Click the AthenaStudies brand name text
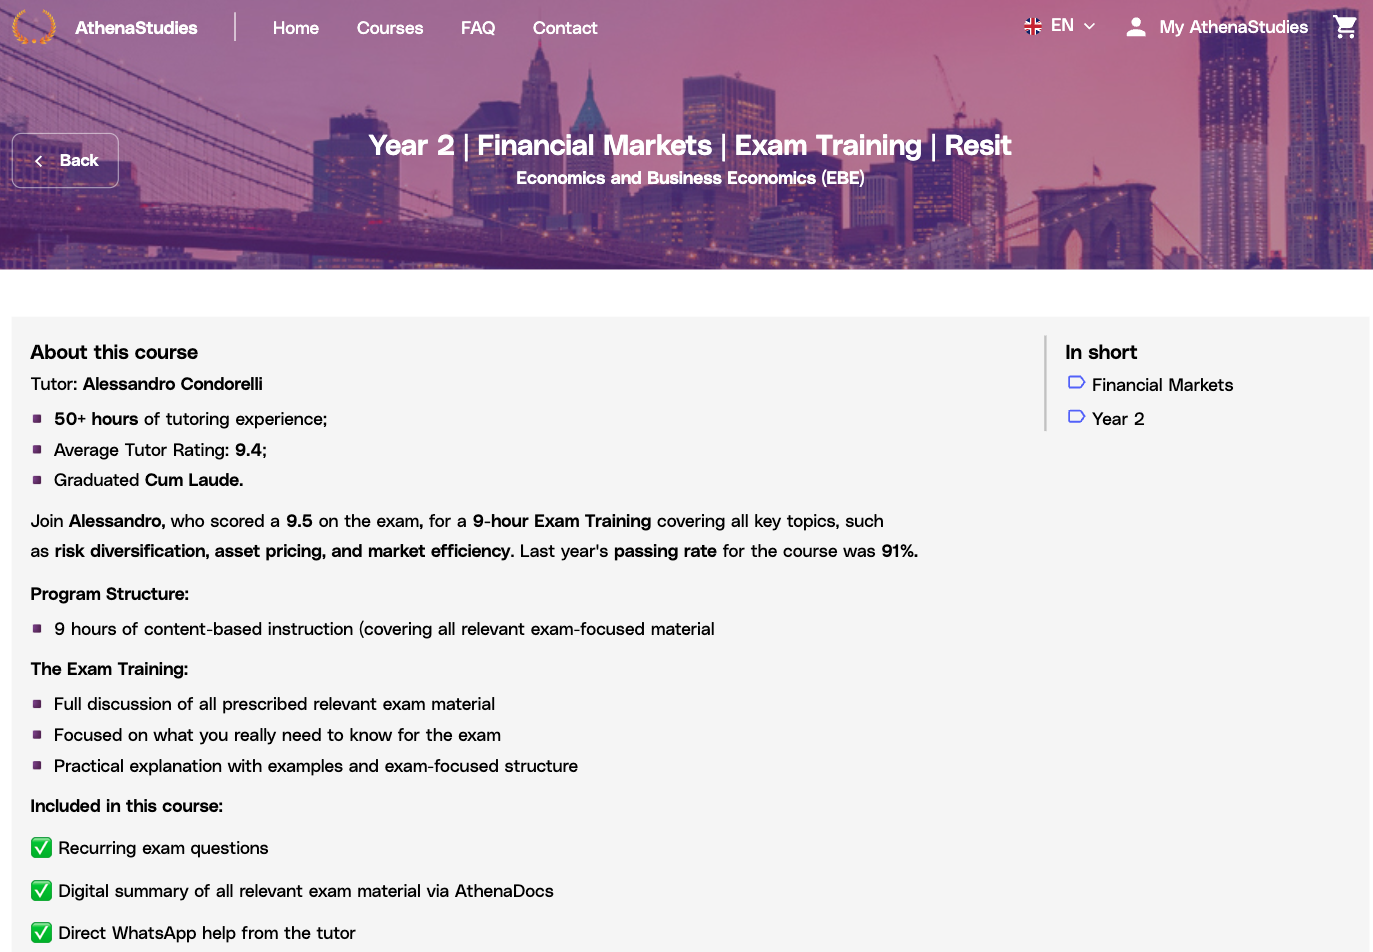The width and height of the screenshot is (1373, 952). (x=136, y=28)
